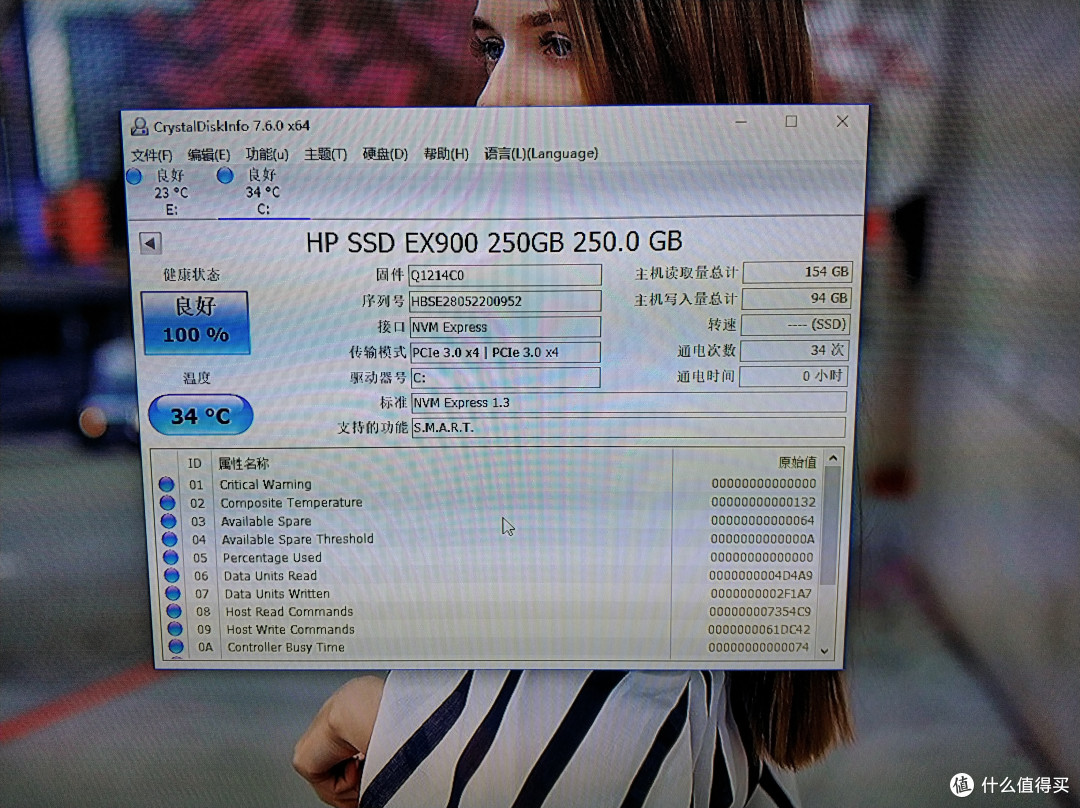This screenshot has height=808, width=1080.
Task: Click the blue status icon for Composite Temperature
Action: click(x=167, y=503)
